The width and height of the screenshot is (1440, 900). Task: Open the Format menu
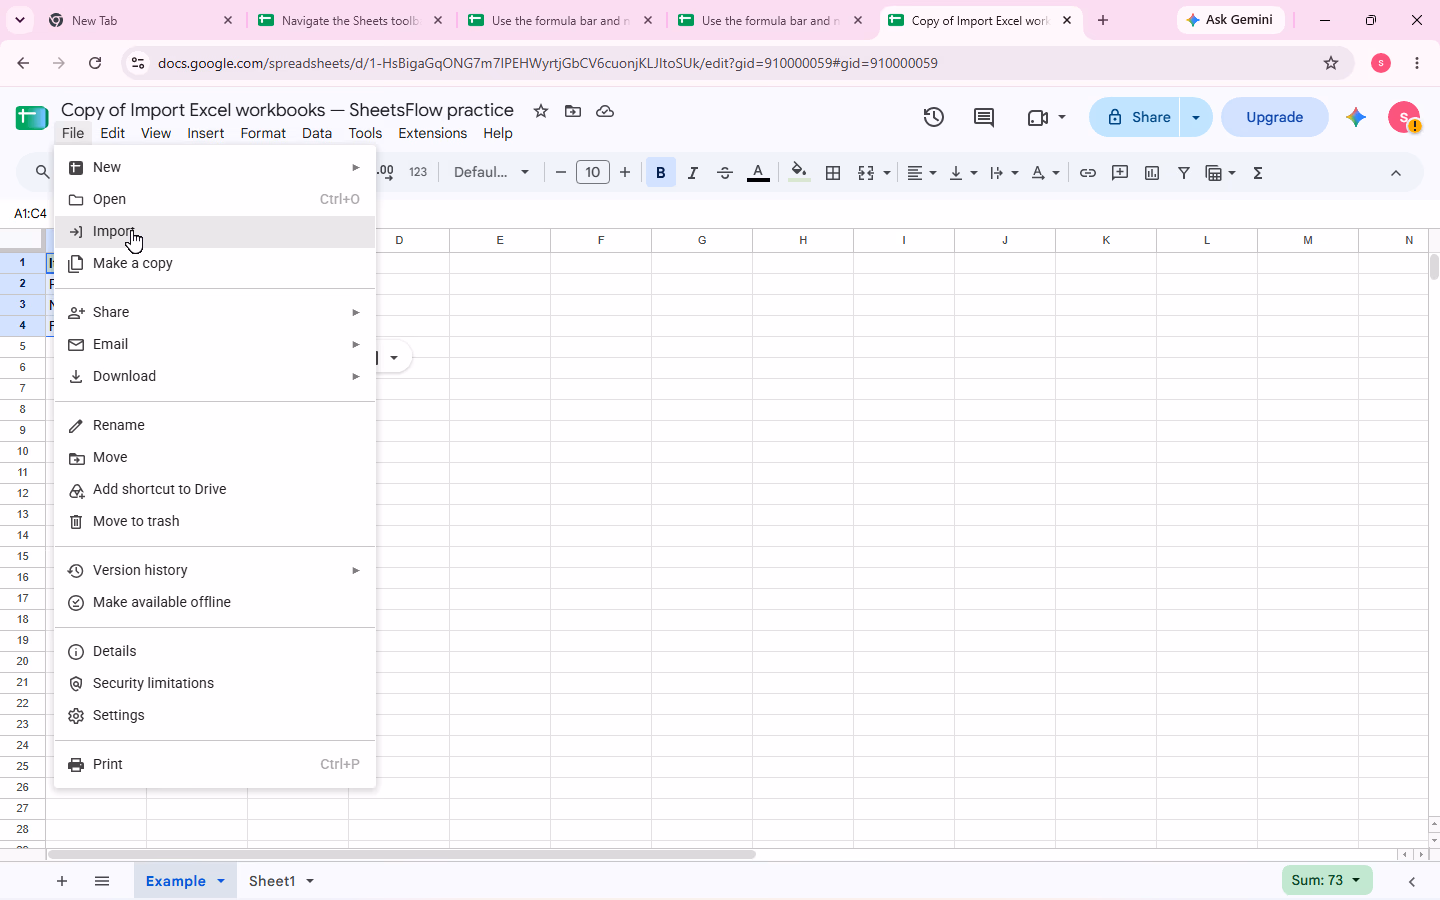(263, 133)
